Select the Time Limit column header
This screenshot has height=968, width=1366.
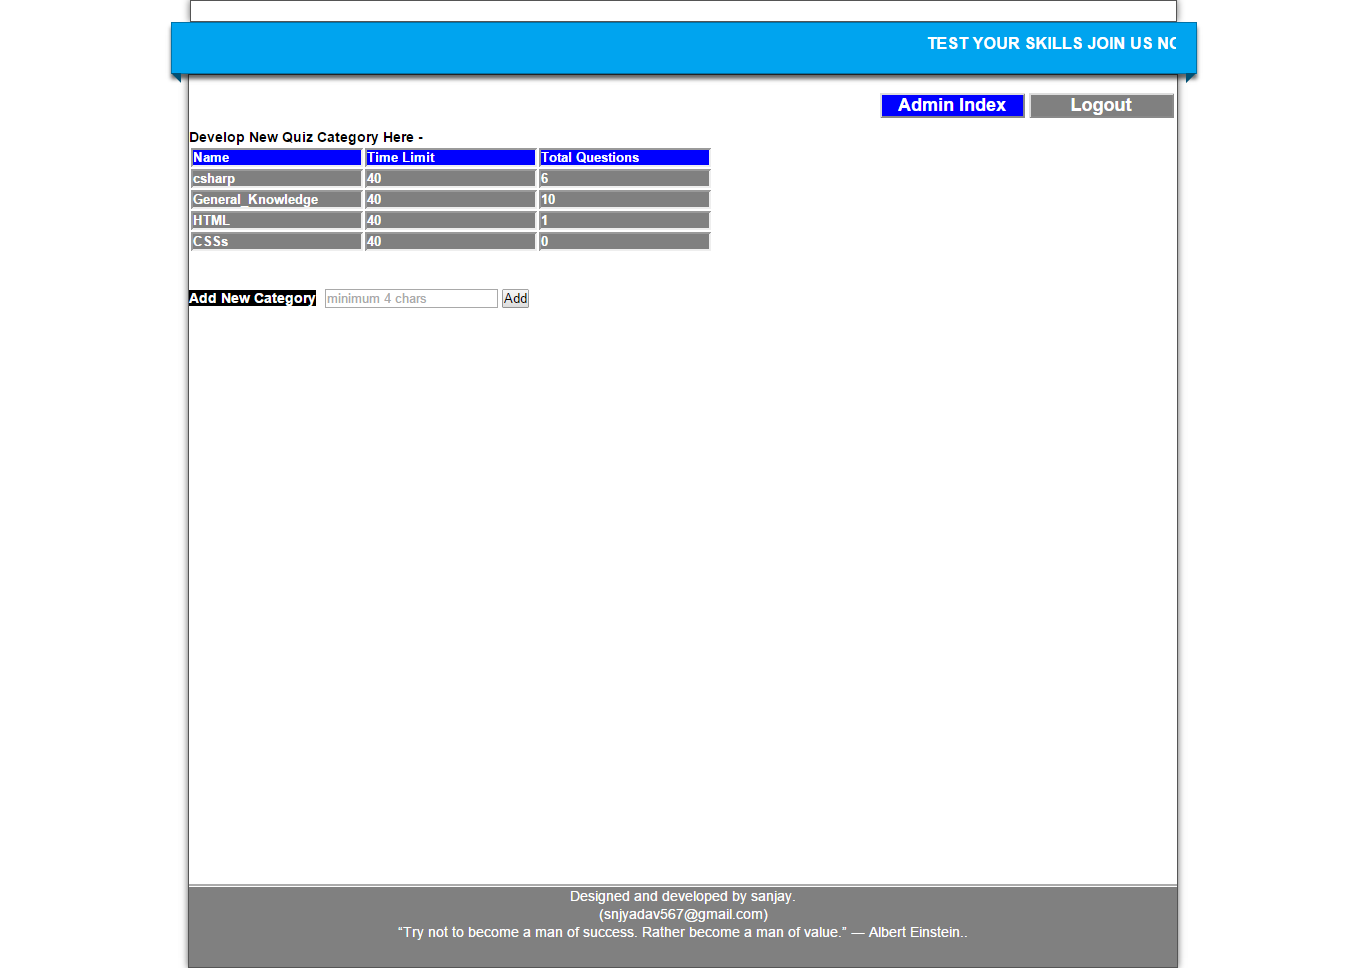[x=449, y=157]
